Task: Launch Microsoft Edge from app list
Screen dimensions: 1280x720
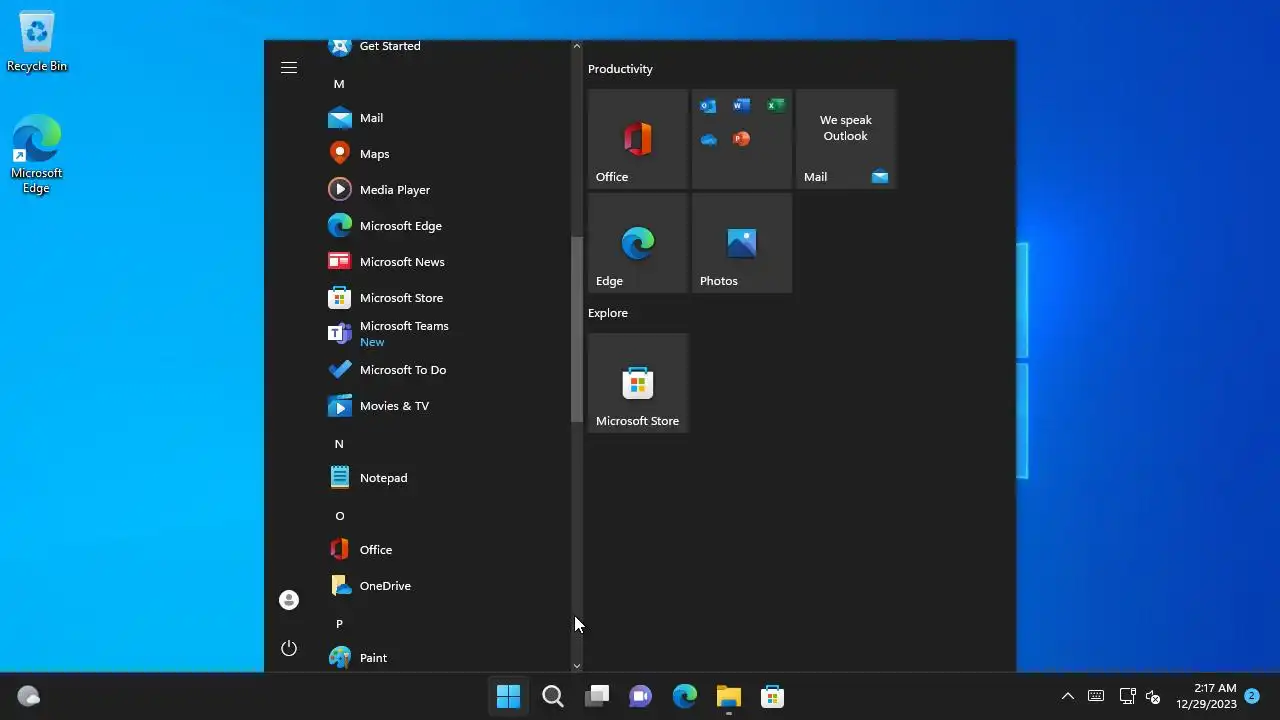Action: tap(446, 226)
